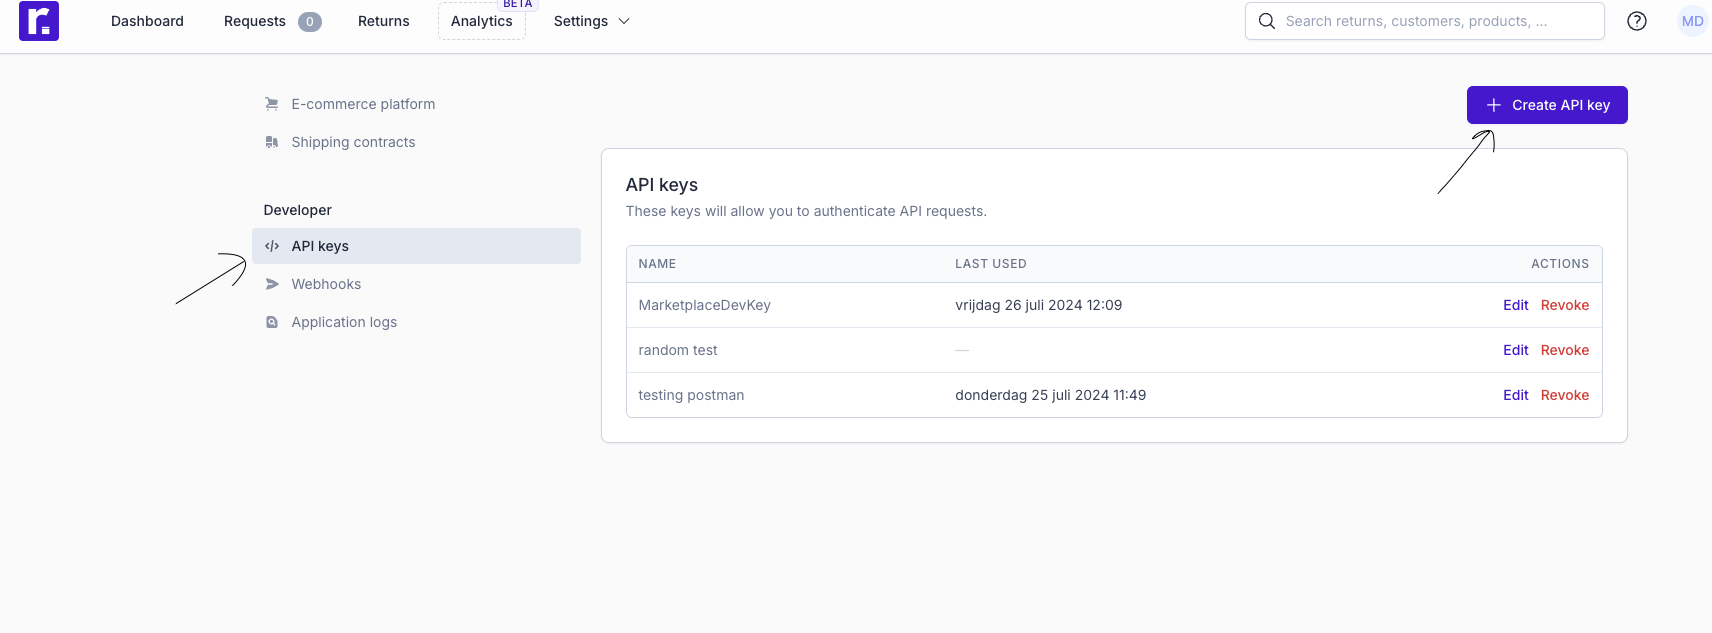Open the MD user avatar menu
1712x633 pixels.
[x=1692, y=21]
